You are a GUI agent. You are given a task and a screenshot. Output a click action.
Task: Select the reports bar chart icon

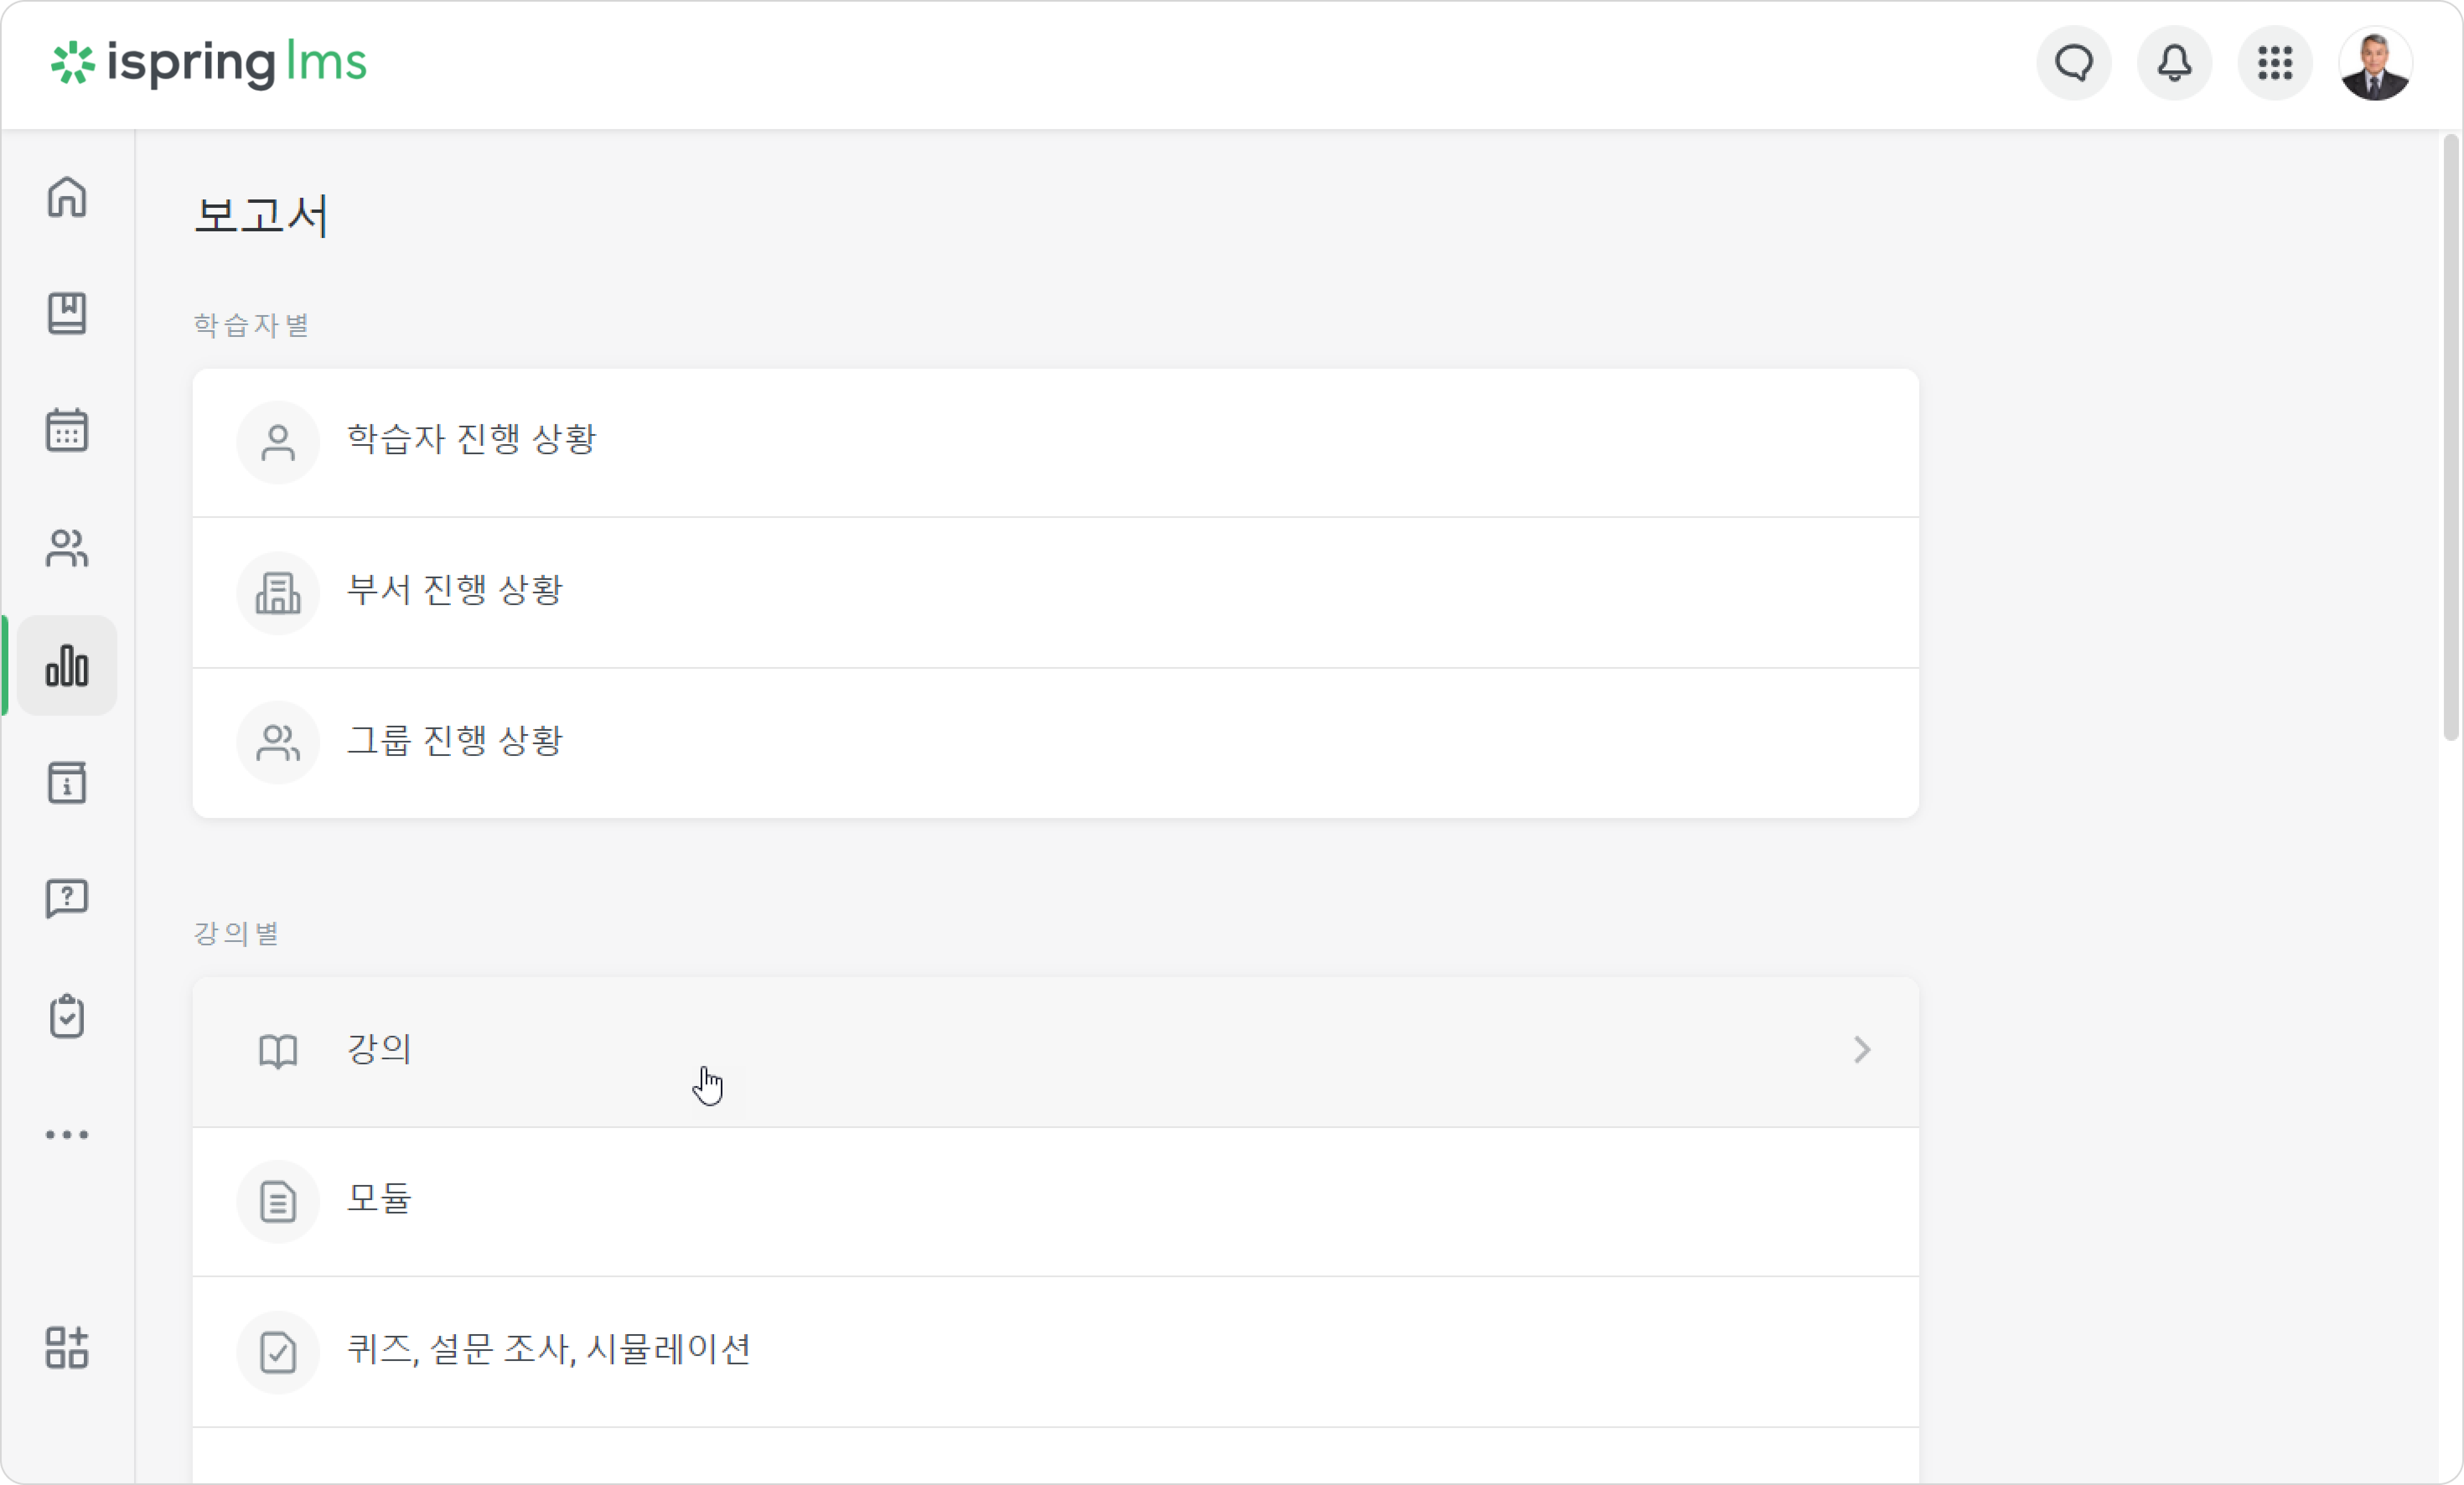click(67, 666)
